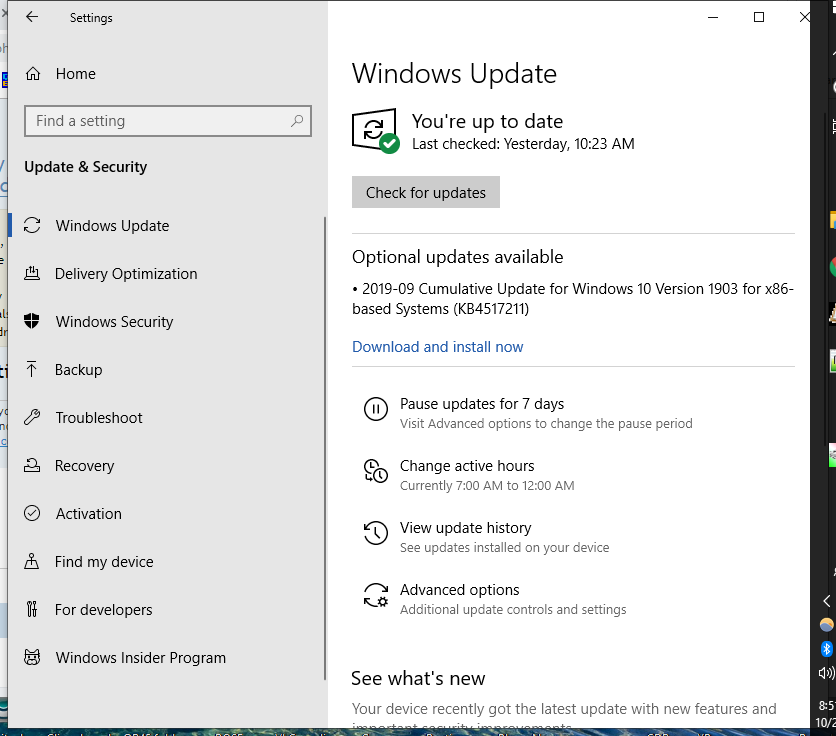Click the Troubleshoot wrench icon
The height and width of the screenshot is (736, 836).
(x=32, y=417)
